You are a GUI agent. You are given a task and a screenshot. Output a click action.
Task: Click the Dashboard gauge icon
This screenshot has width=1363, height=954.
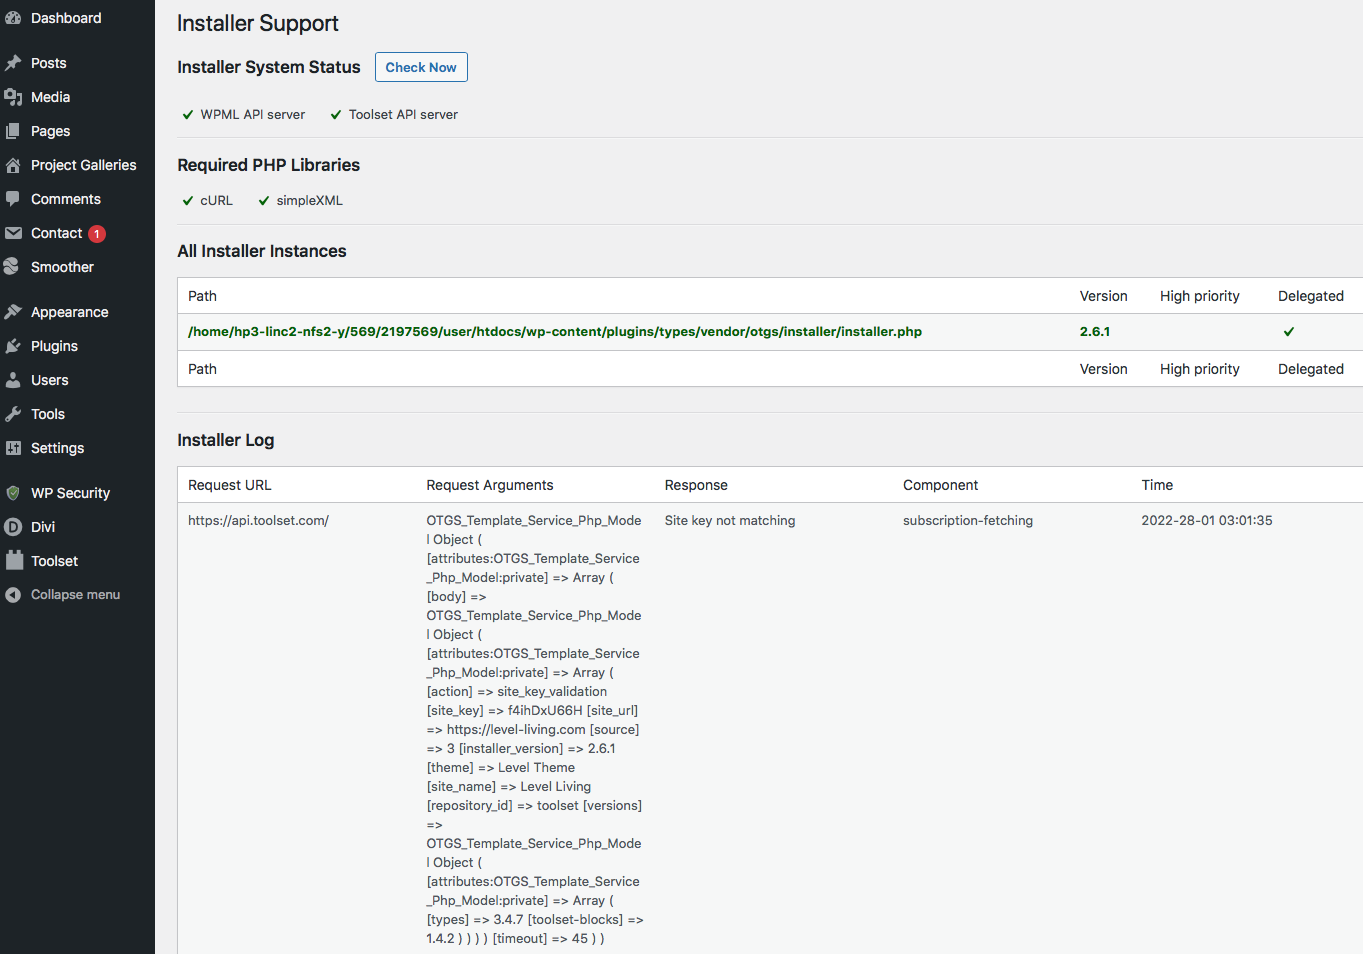[13, 18]
